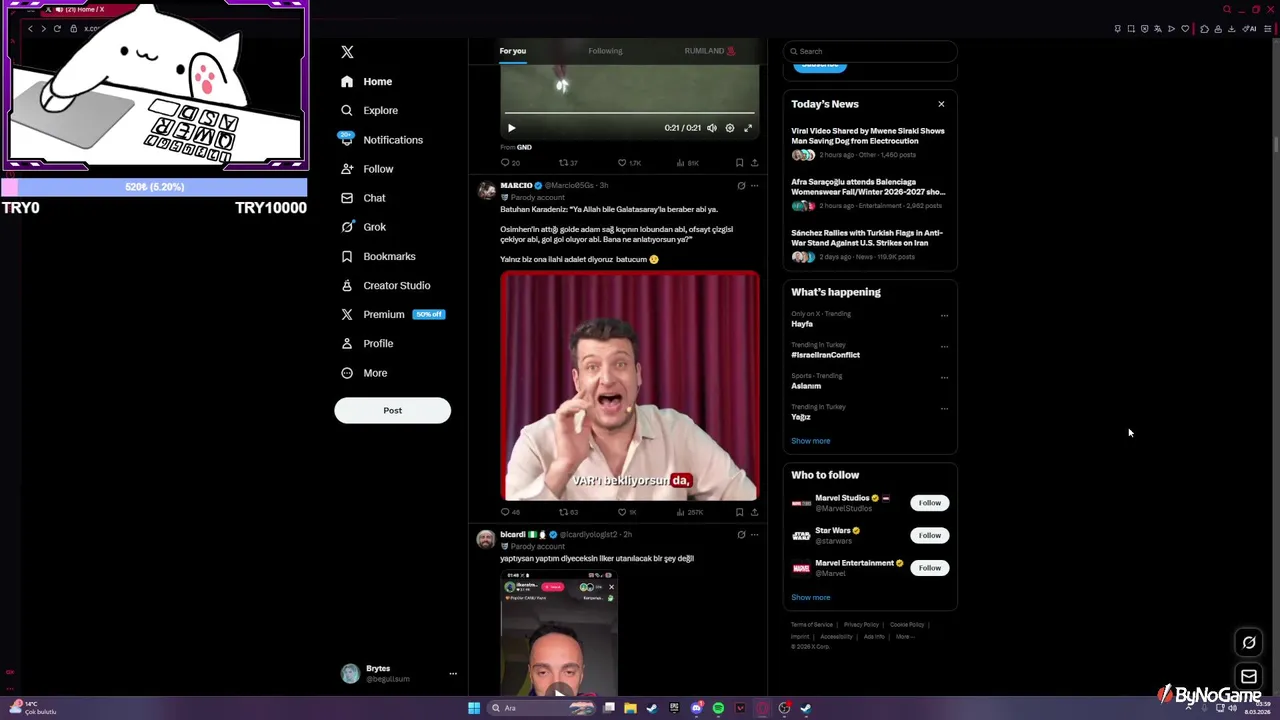Close the Today's News panel
The image size is (1280, 720).
[941, 104]
